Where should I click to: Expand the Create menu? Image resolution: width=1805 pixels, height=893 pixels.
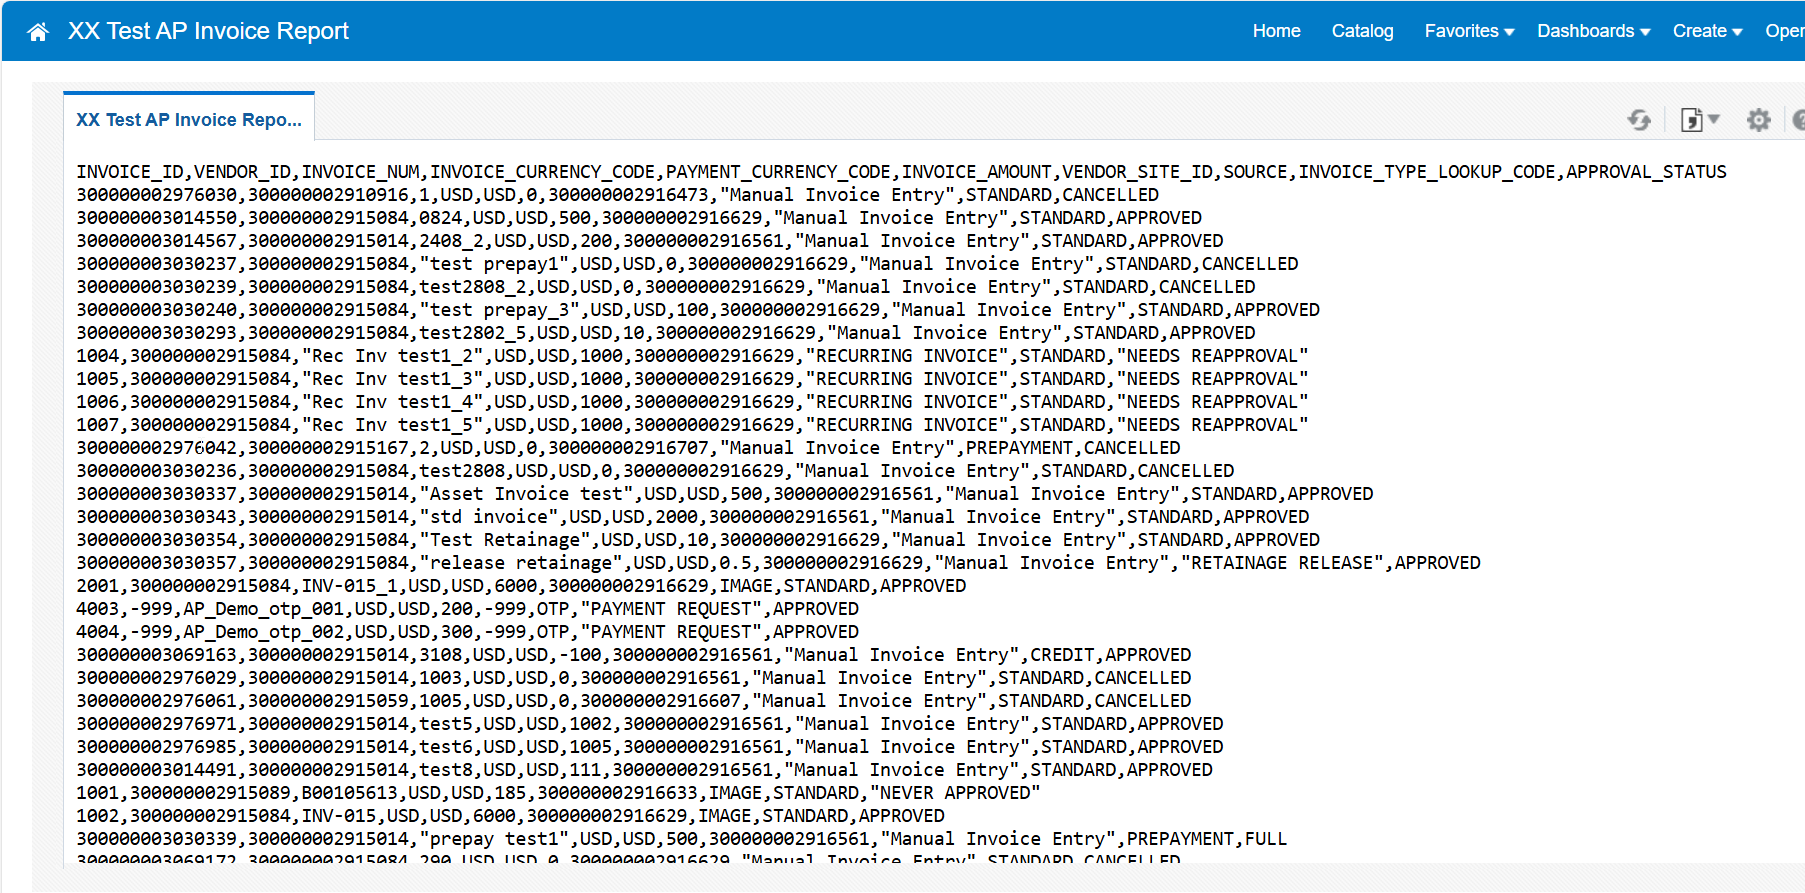pos(1707,31)
